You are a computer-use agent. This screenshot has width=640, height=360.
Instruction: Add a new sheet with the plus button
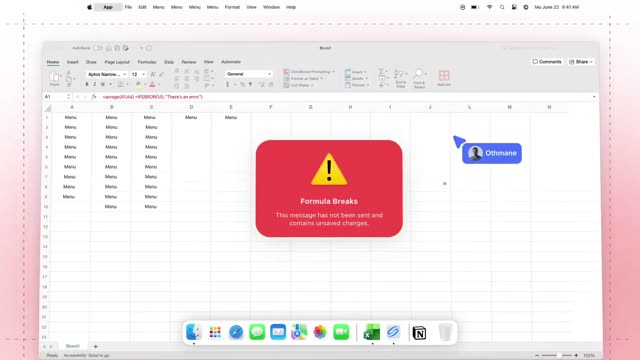[96, 347]
